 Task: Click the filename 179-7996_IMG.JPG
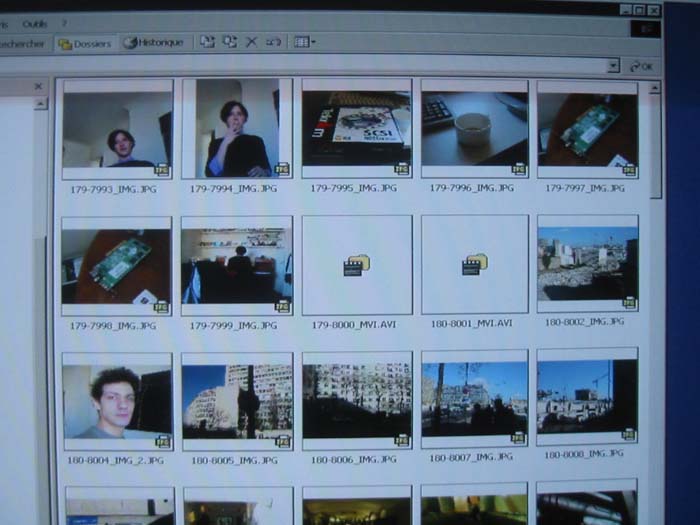pyautogui.click(x=471, y=188)
